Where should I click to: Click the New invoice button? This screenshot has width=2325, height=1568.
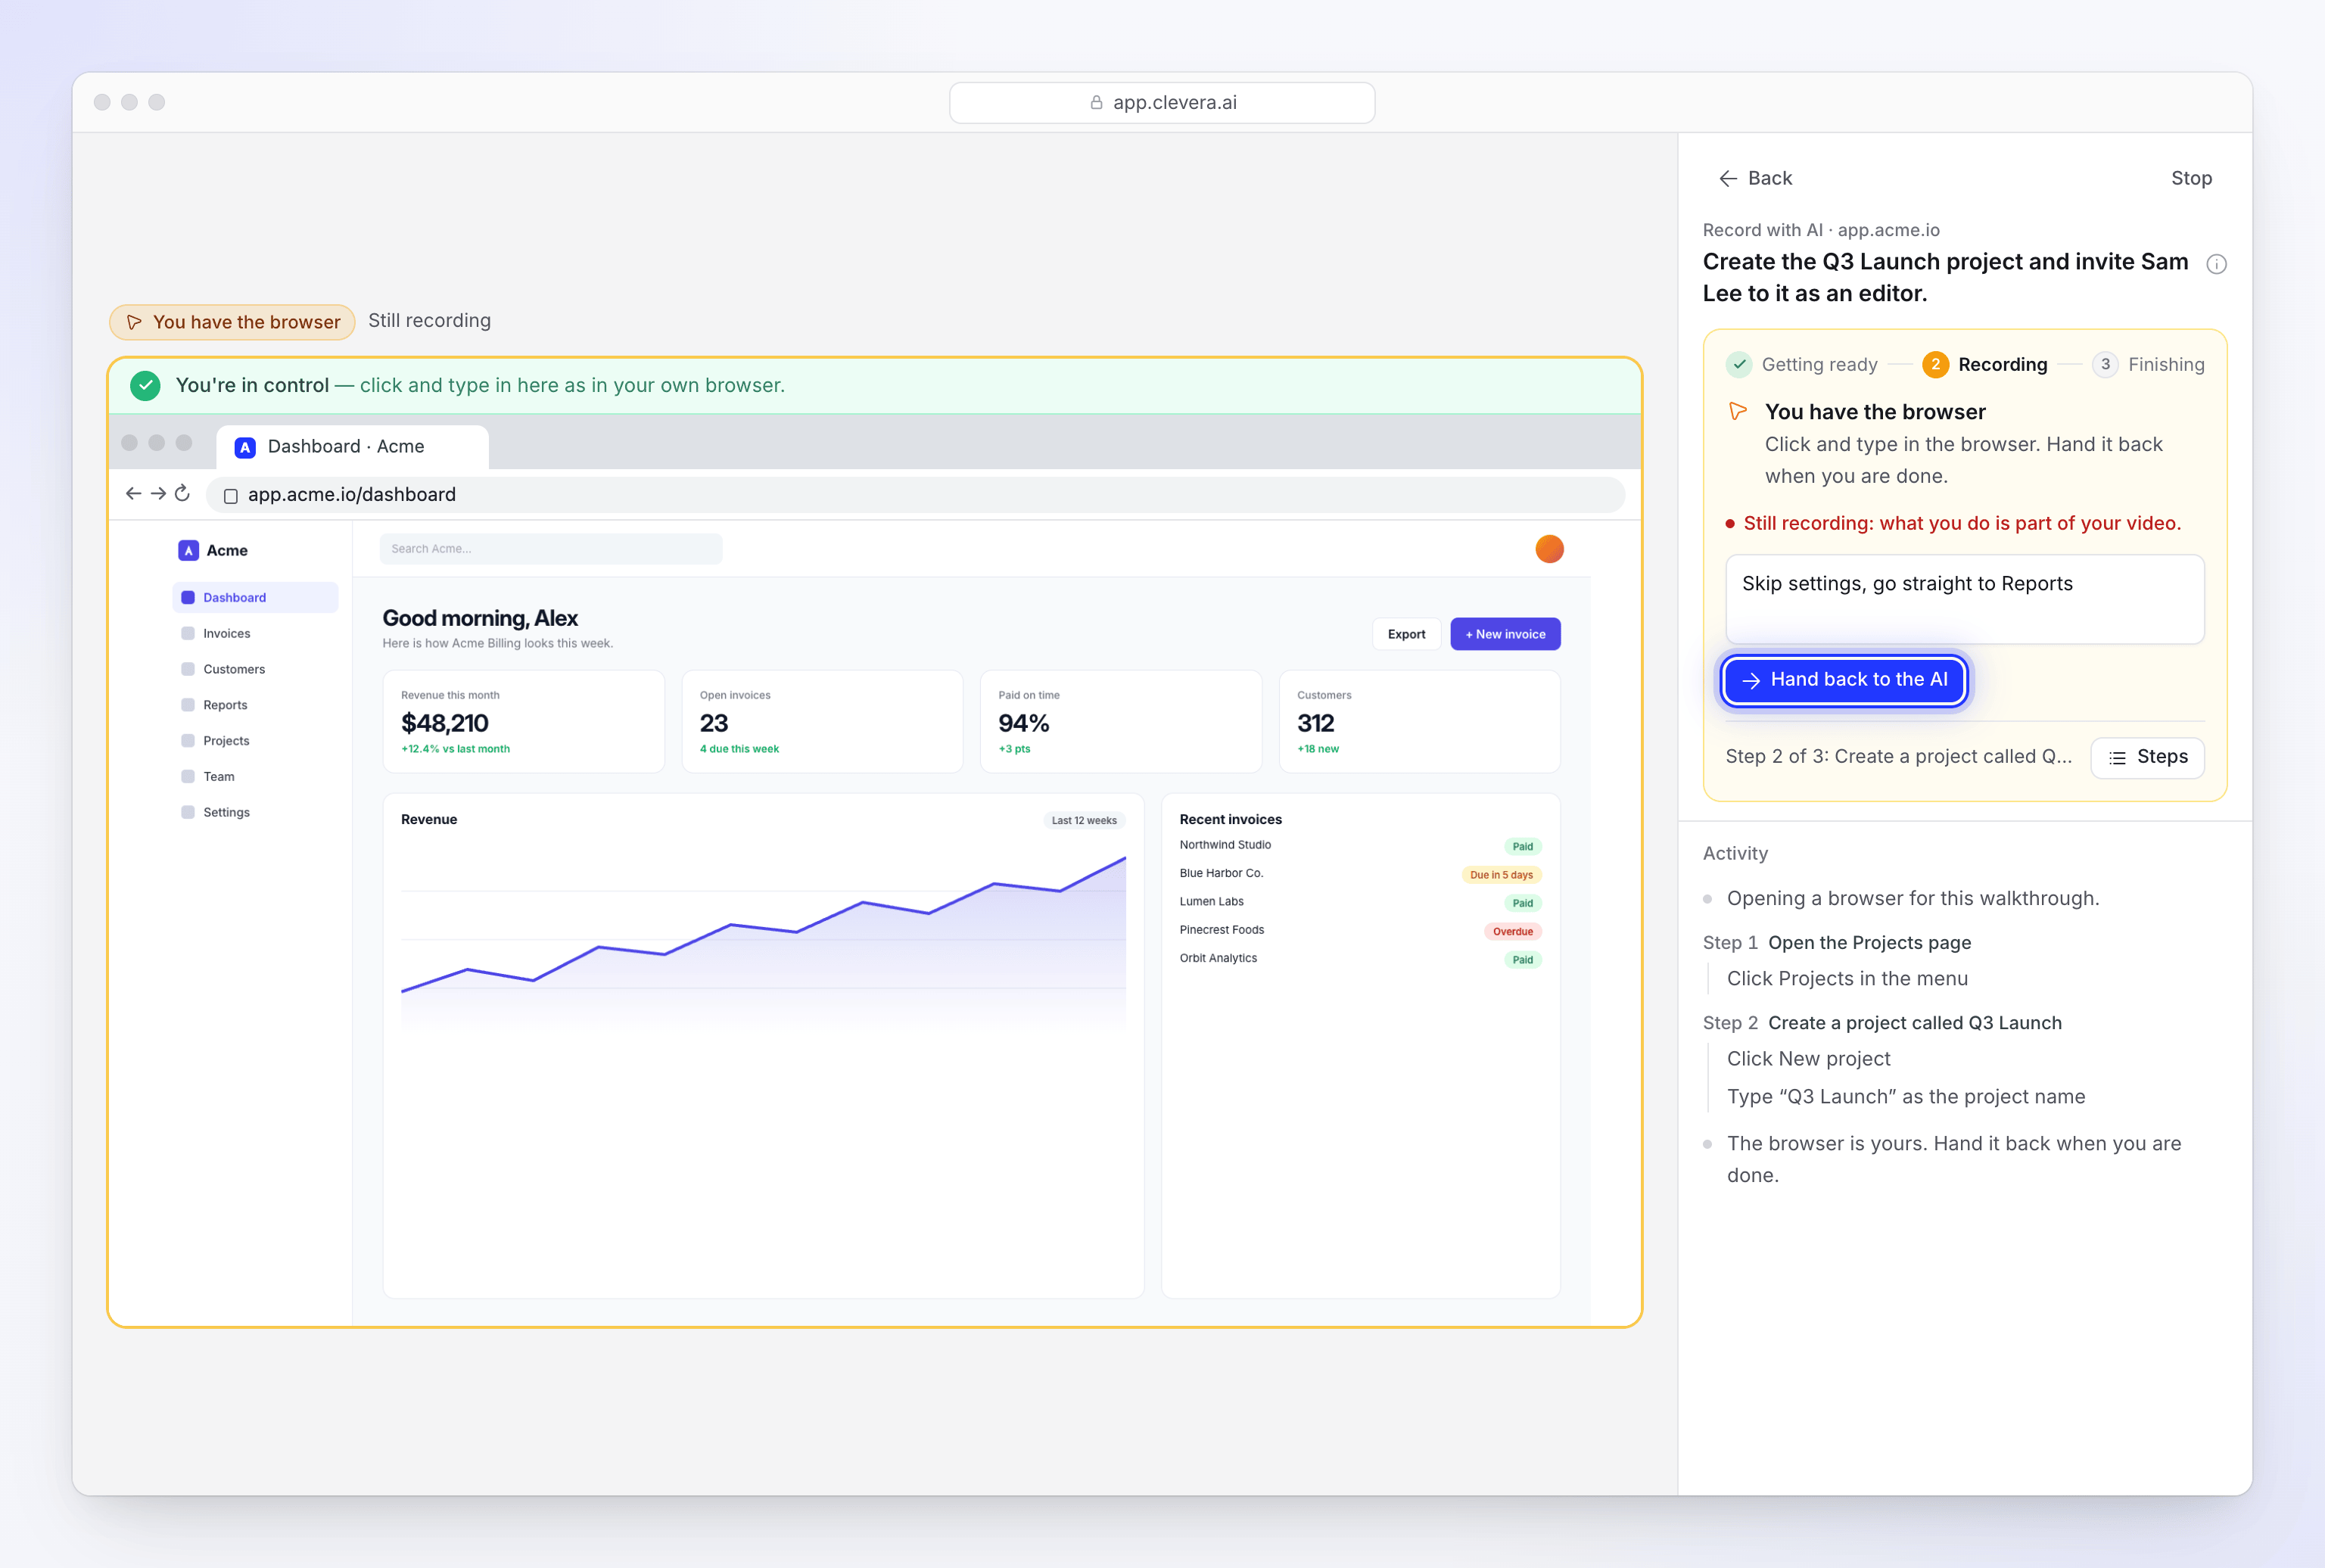[x=1505, y=634]
